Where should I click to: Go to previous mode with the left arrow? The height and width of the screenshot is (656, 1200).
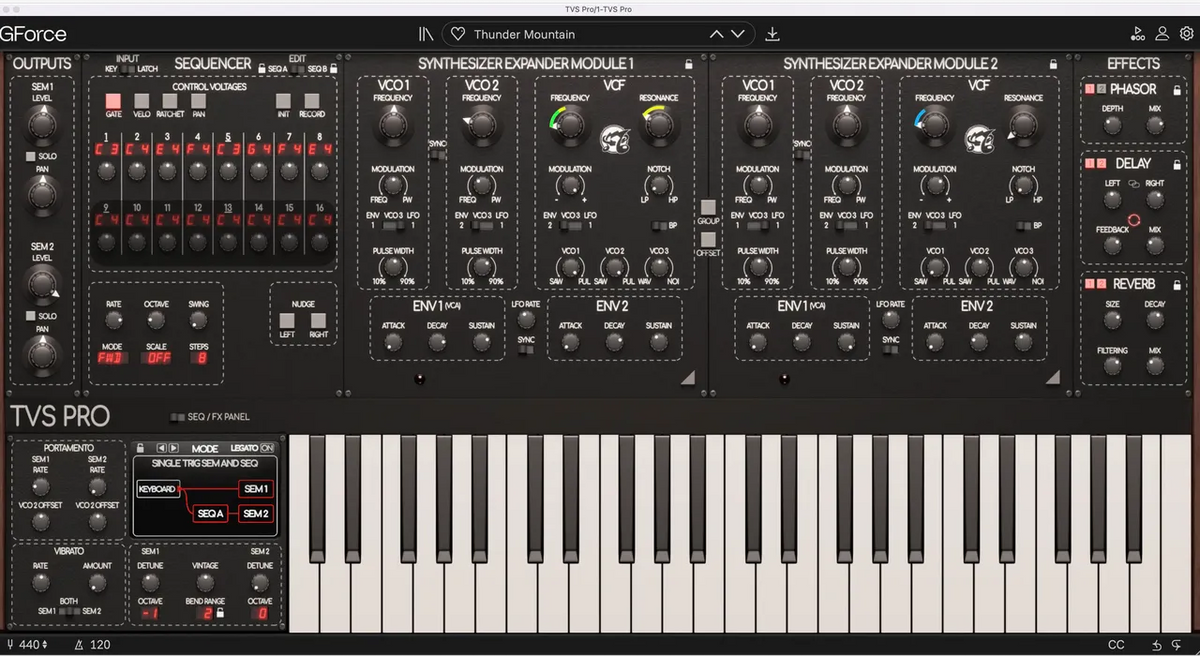click(161, 448)
